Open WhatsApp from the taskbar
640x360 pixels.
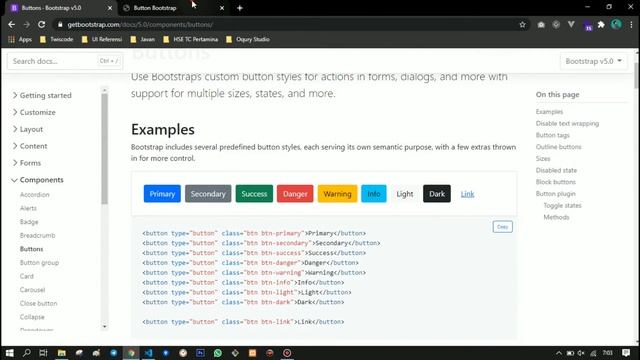218,353
